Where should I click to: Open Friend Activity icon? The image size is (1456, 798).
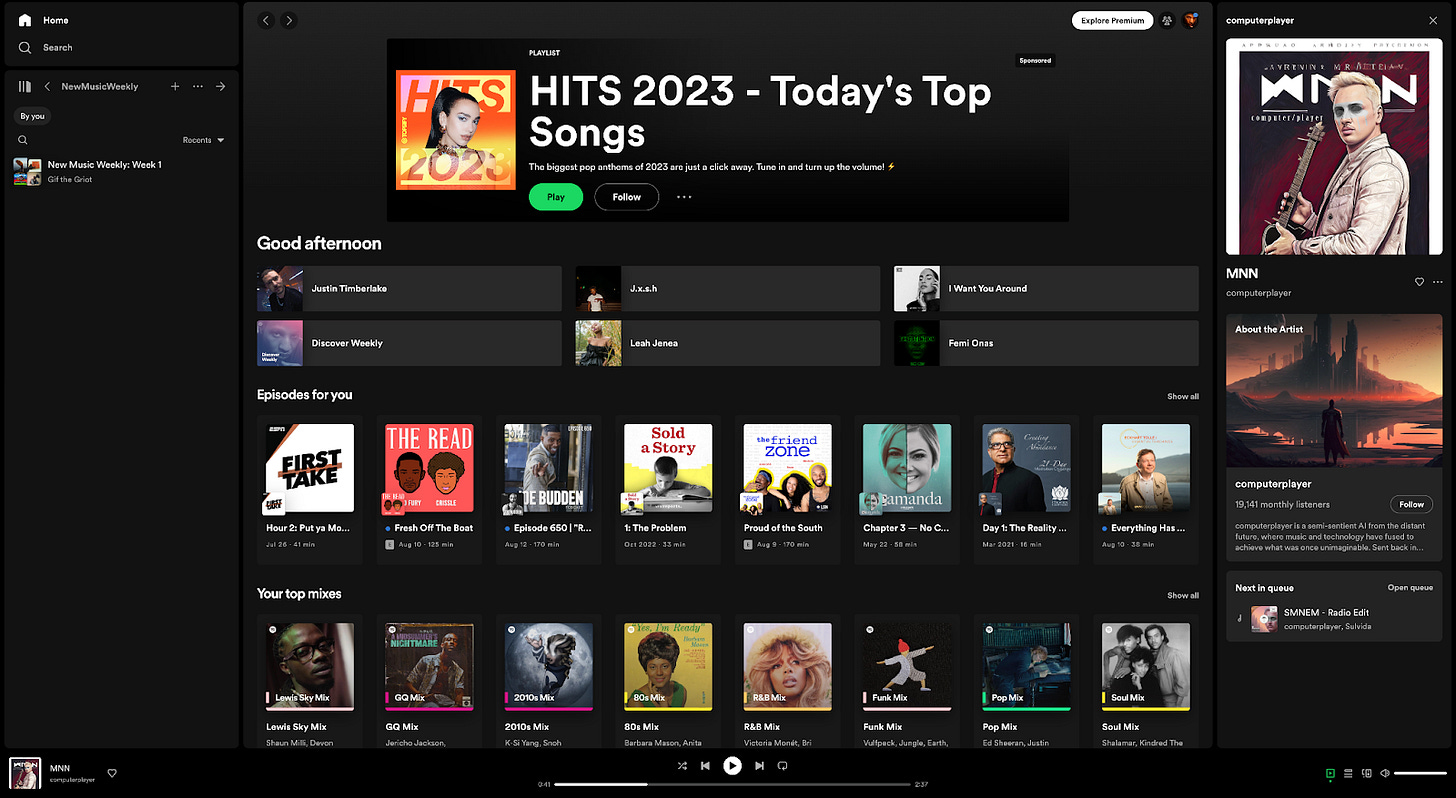coord(1167,20)
